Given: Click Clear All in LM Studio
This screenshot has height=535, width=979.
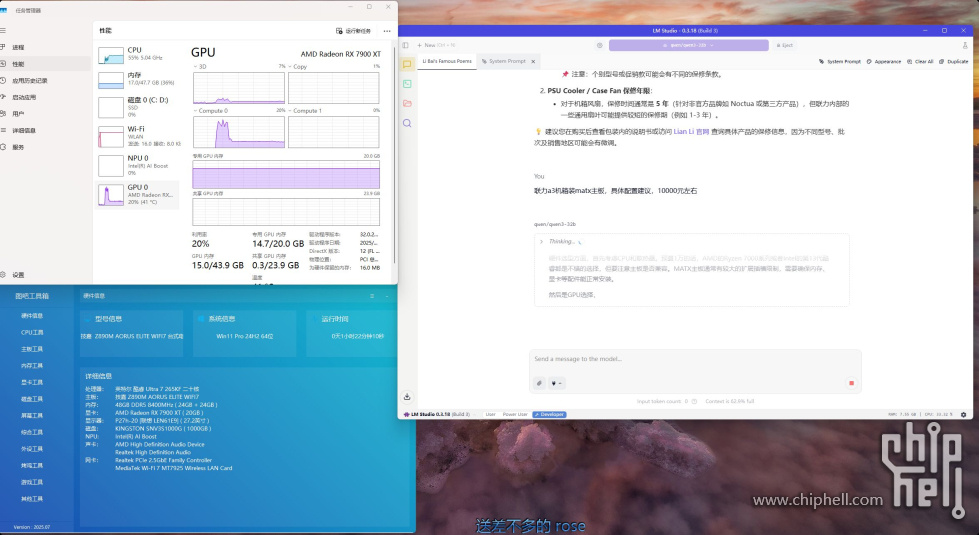Looking at the screenshot, I should click(920, 61).
